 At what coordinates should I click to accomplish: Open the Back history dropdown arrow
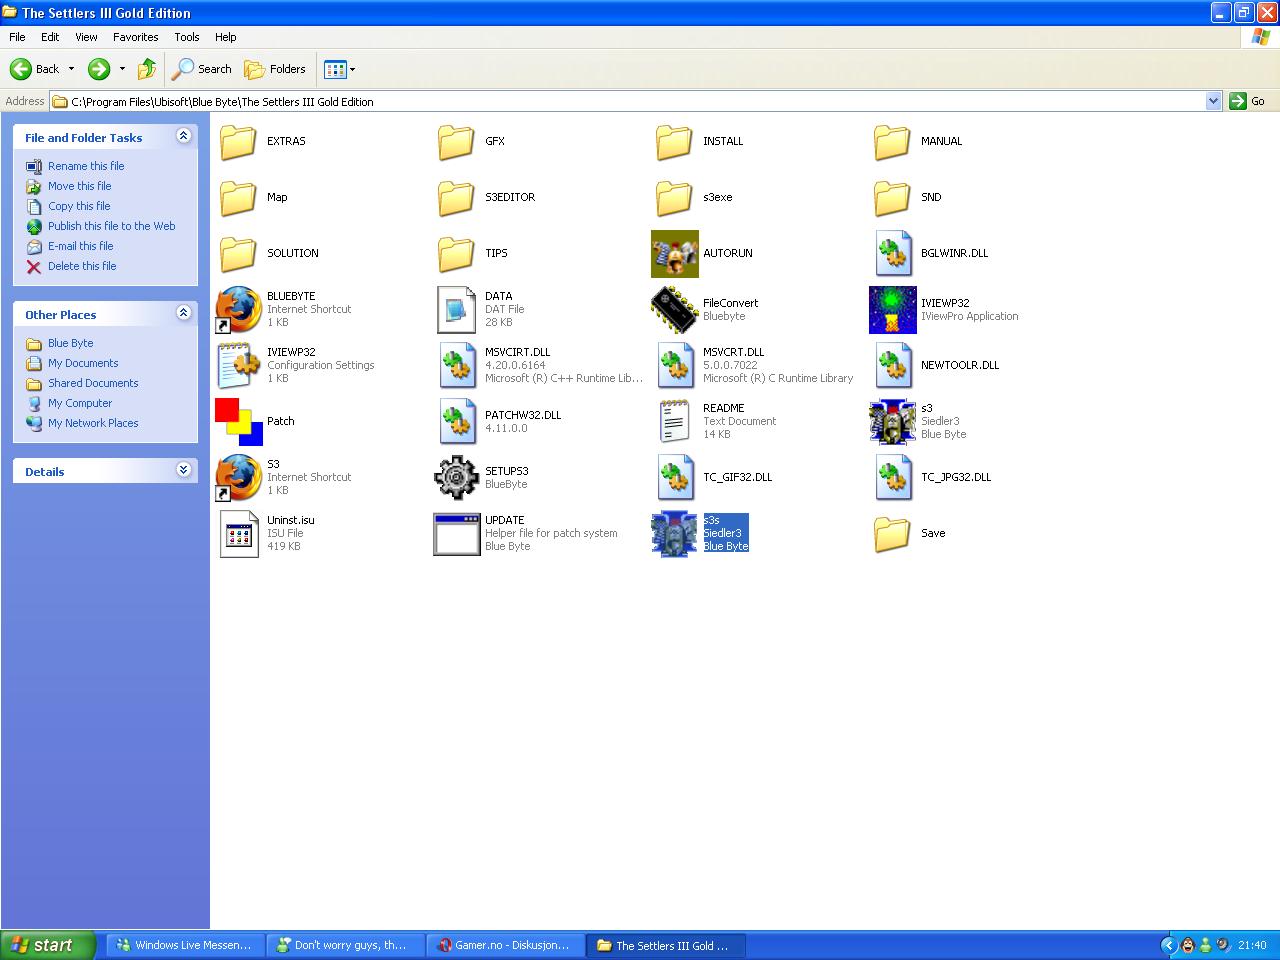click(x=71, y=69)
